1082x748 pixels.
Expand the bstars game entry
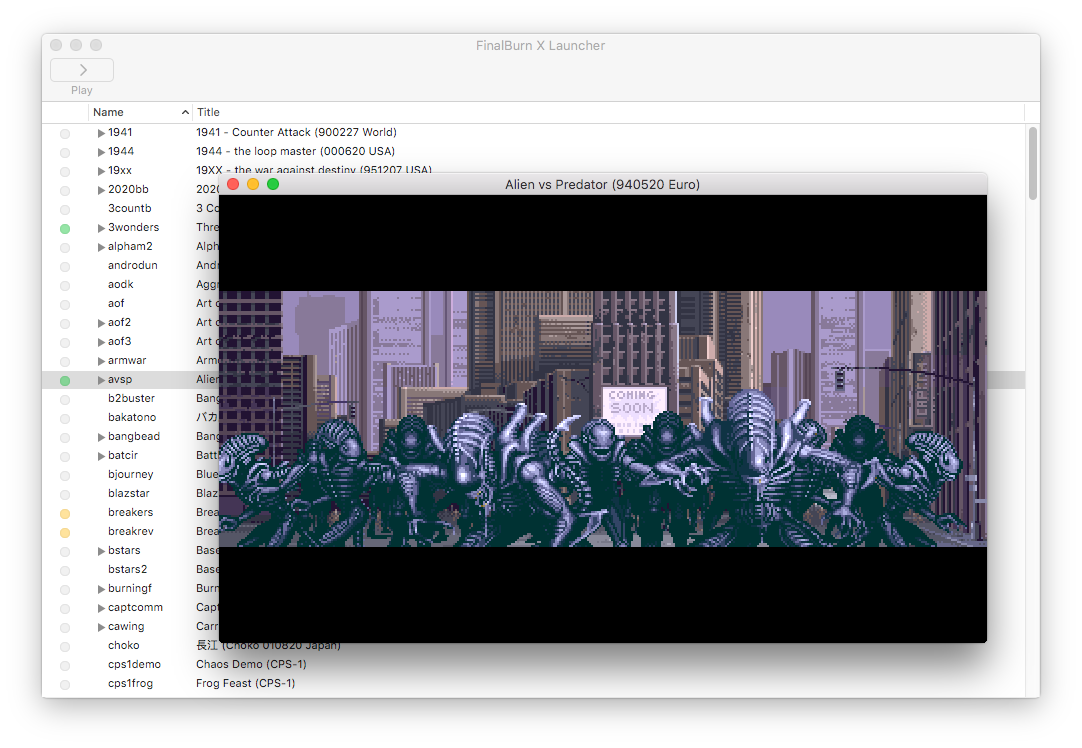click(100, 550)
